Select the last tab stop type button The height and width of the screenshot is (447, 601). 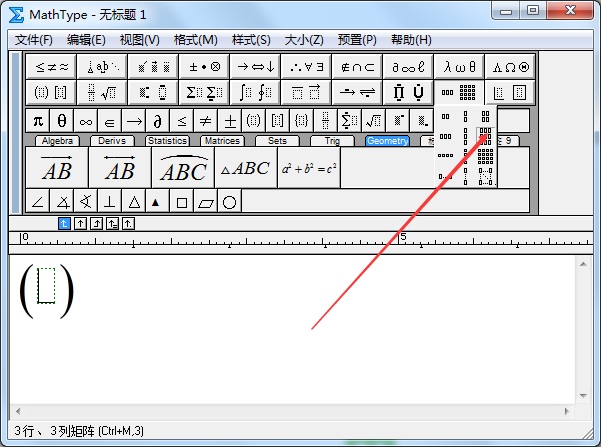pyautogui.click(x=129, y=223)
